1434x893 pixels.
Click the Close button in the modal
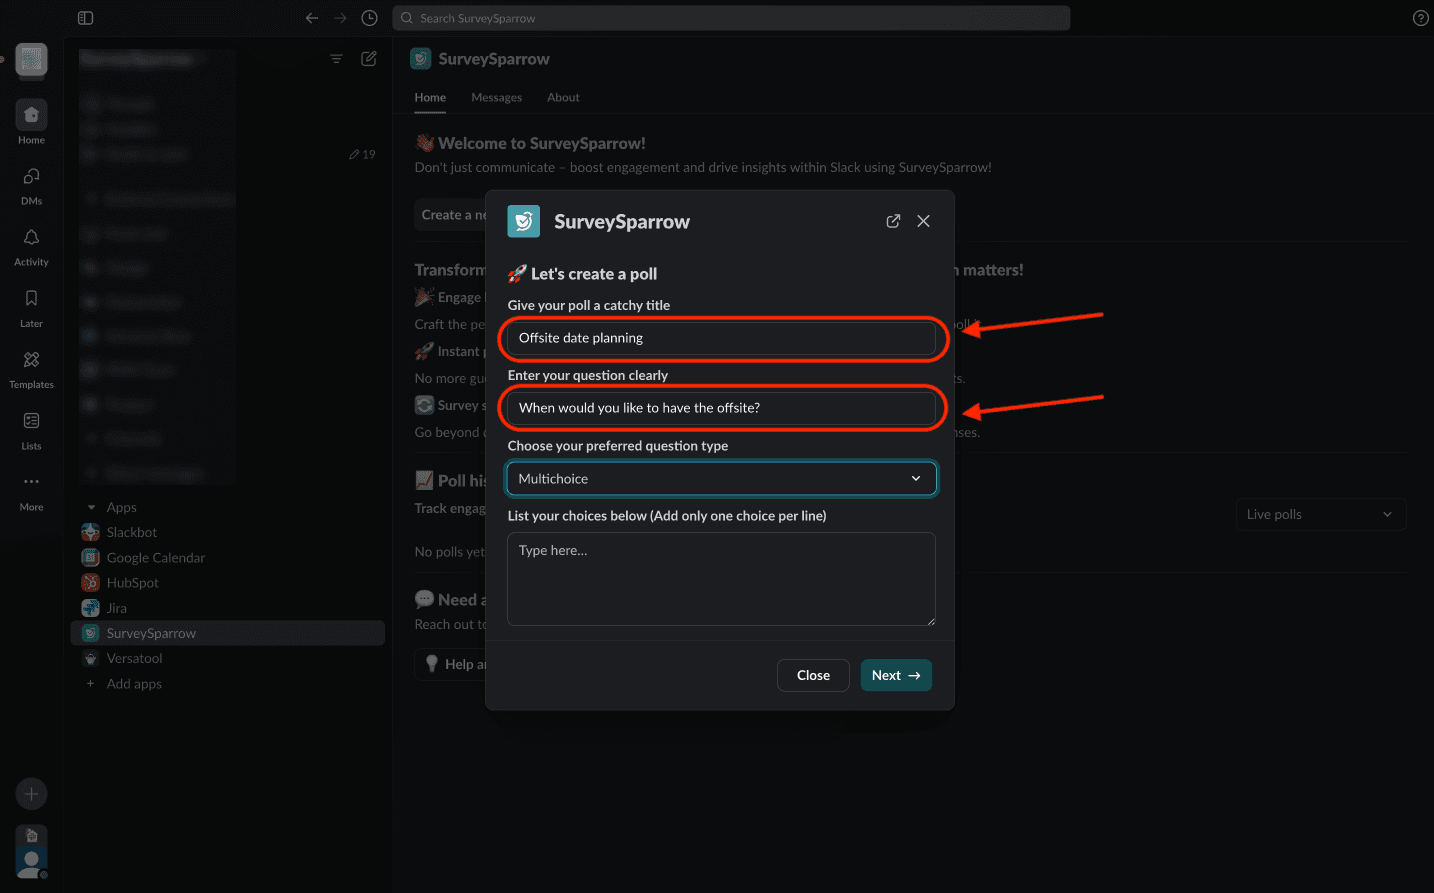[813, 675]
